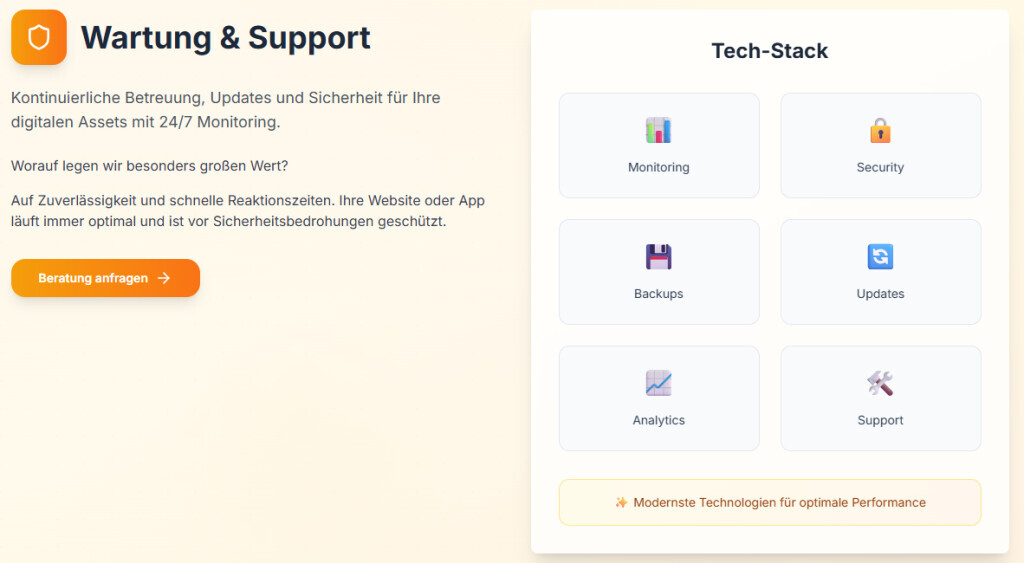Click the Security padlock icon

tap(880, 130)
